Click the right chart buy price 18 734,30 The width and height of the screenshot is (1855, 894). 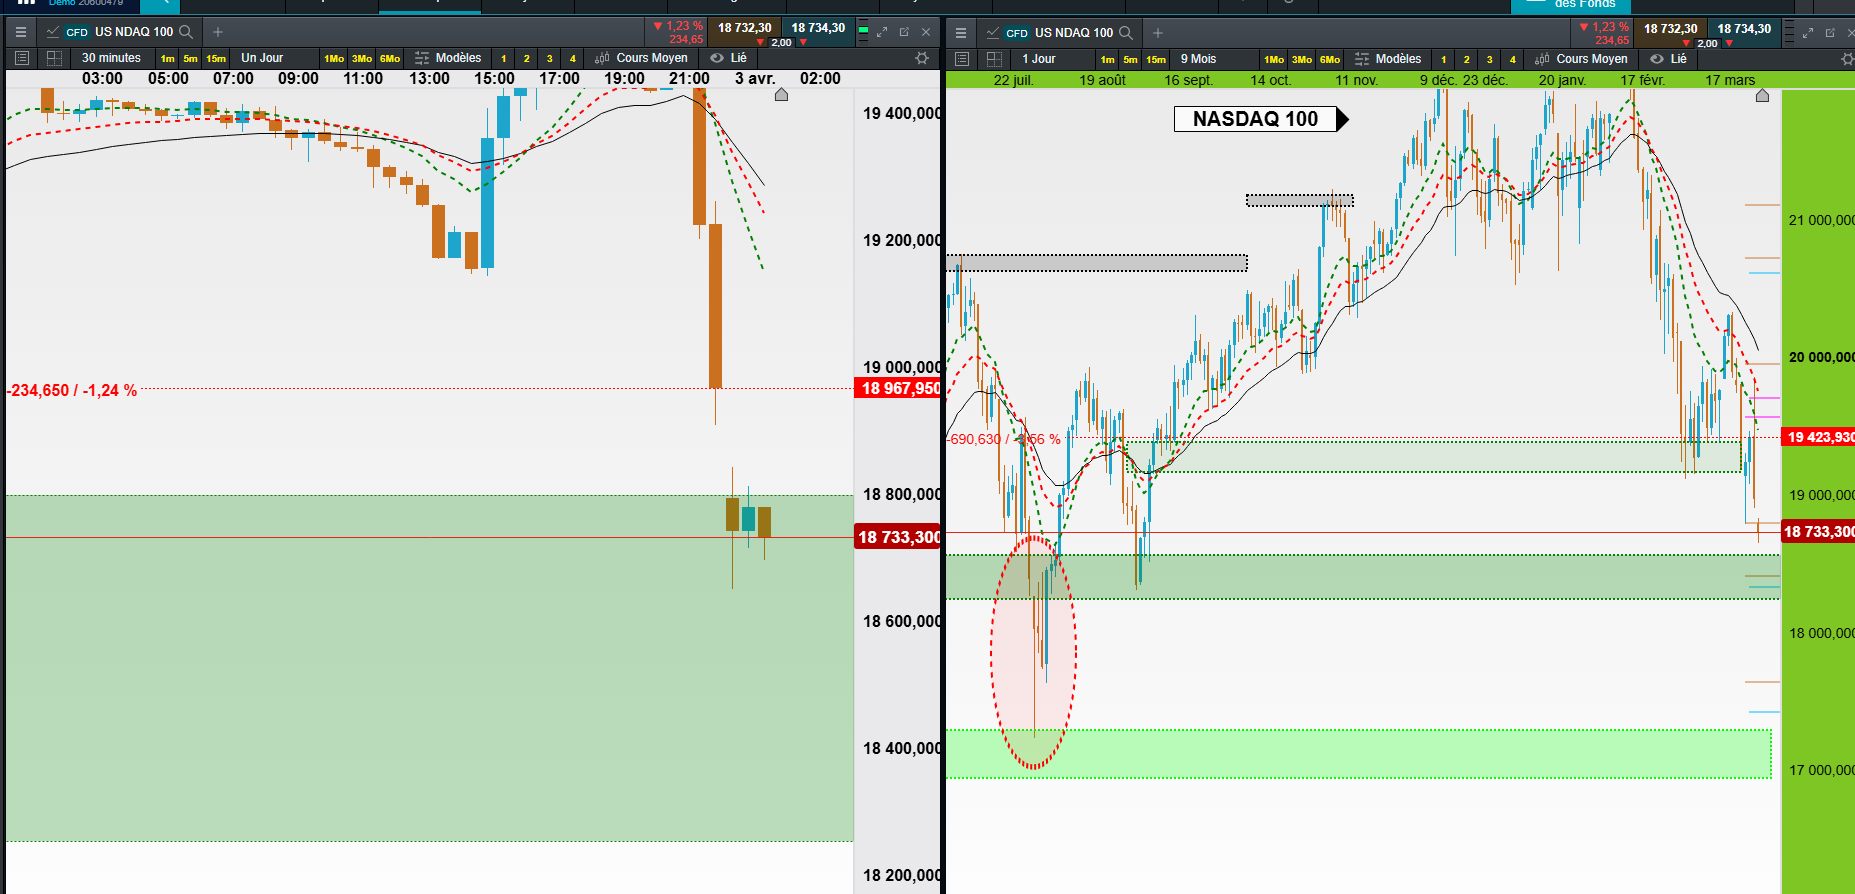1744,29
